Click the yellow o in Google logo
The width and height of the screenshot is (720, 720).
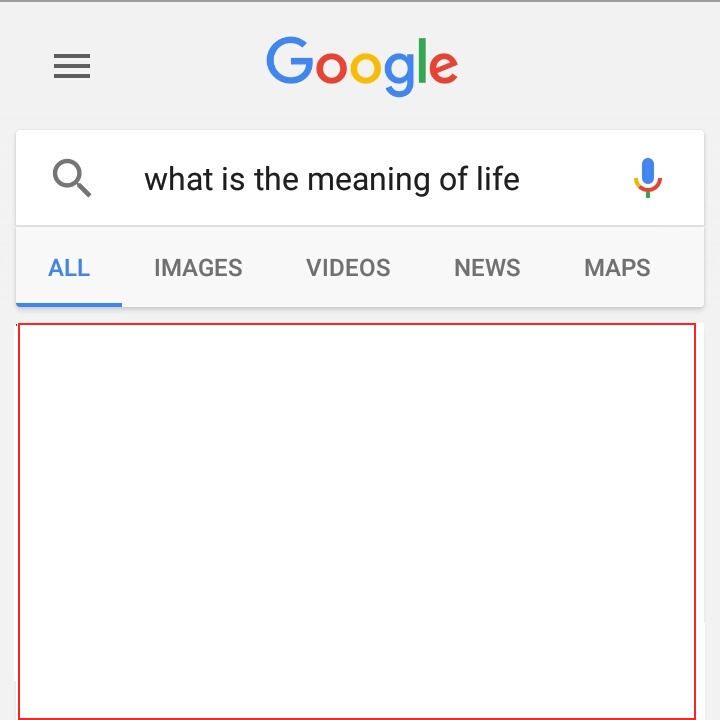(x=366, y=68)
